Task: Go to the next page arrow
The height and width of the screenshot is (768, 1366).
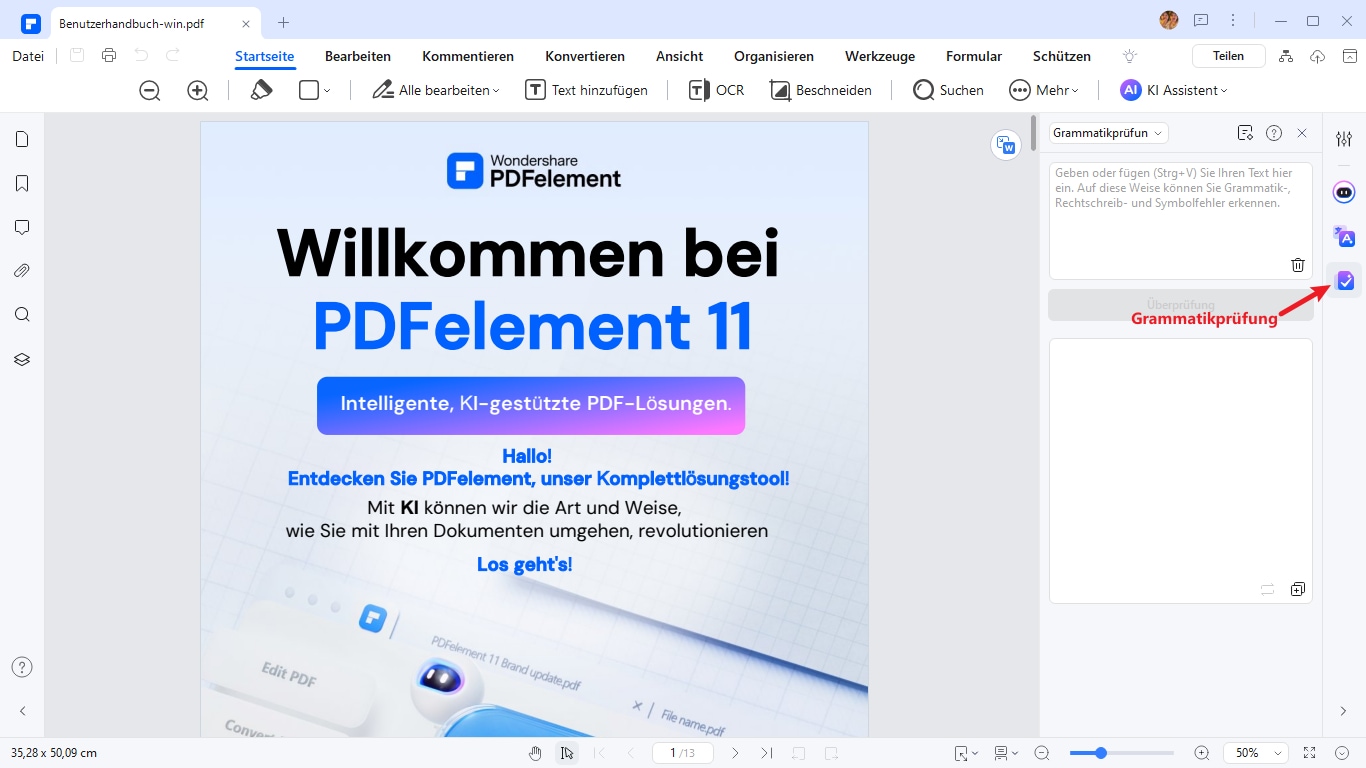Action: pos(735,753)
